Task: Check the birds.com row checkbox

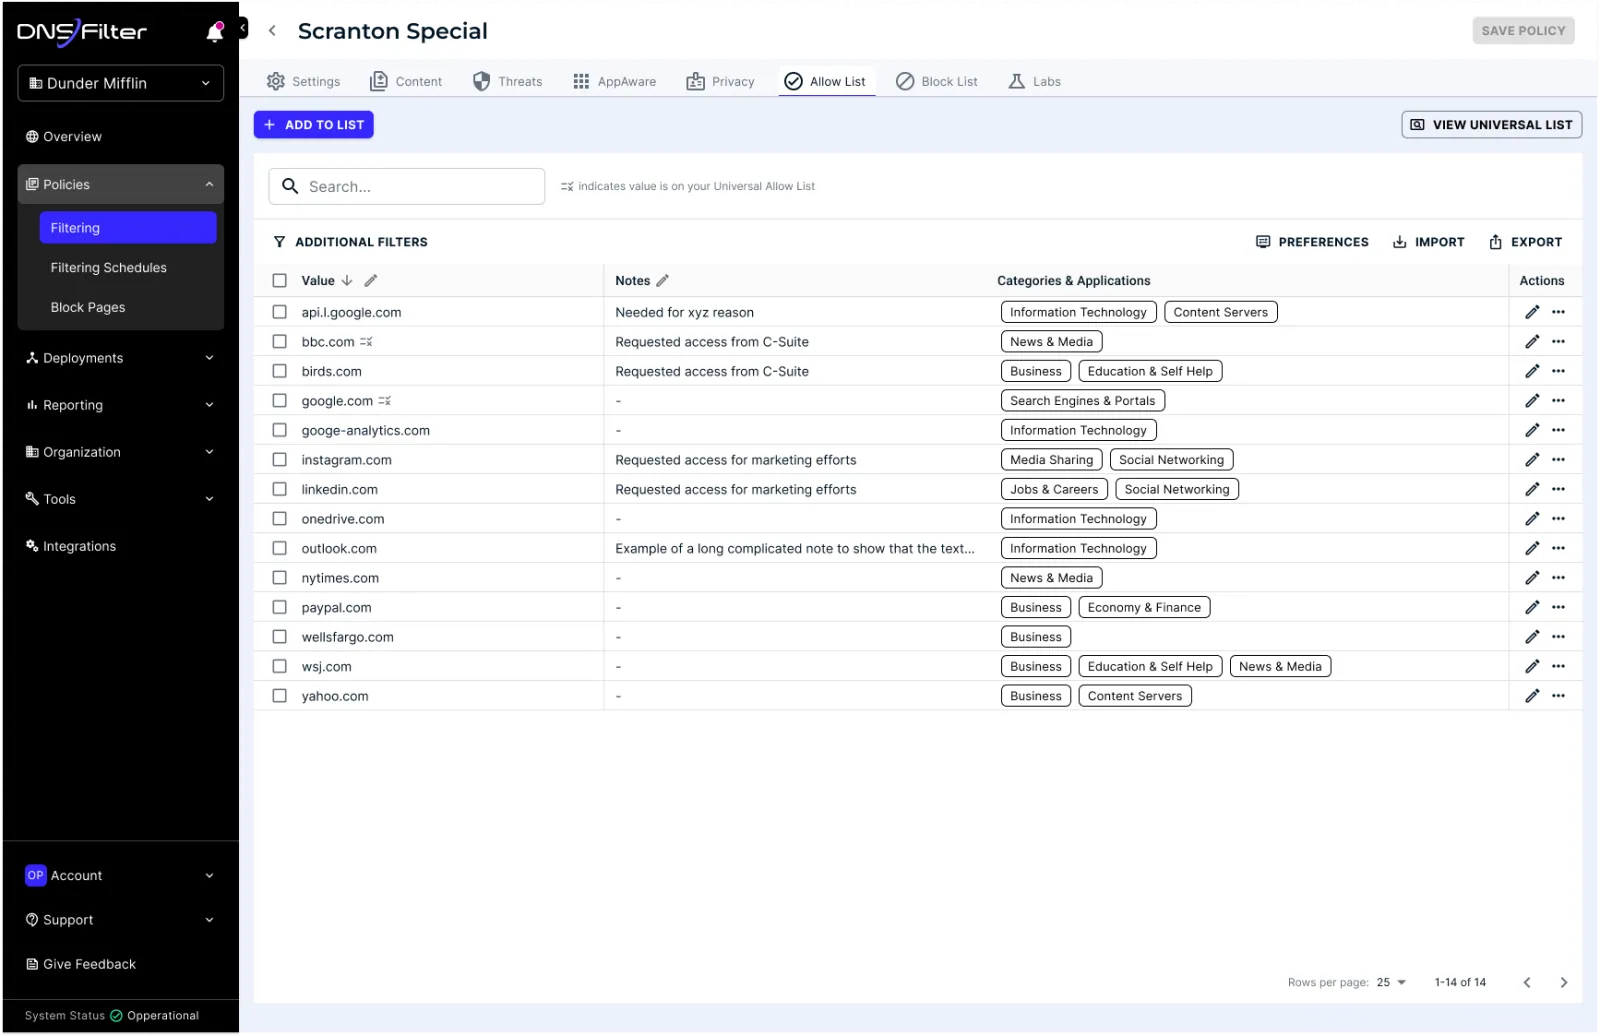Action: click(279, 371)
